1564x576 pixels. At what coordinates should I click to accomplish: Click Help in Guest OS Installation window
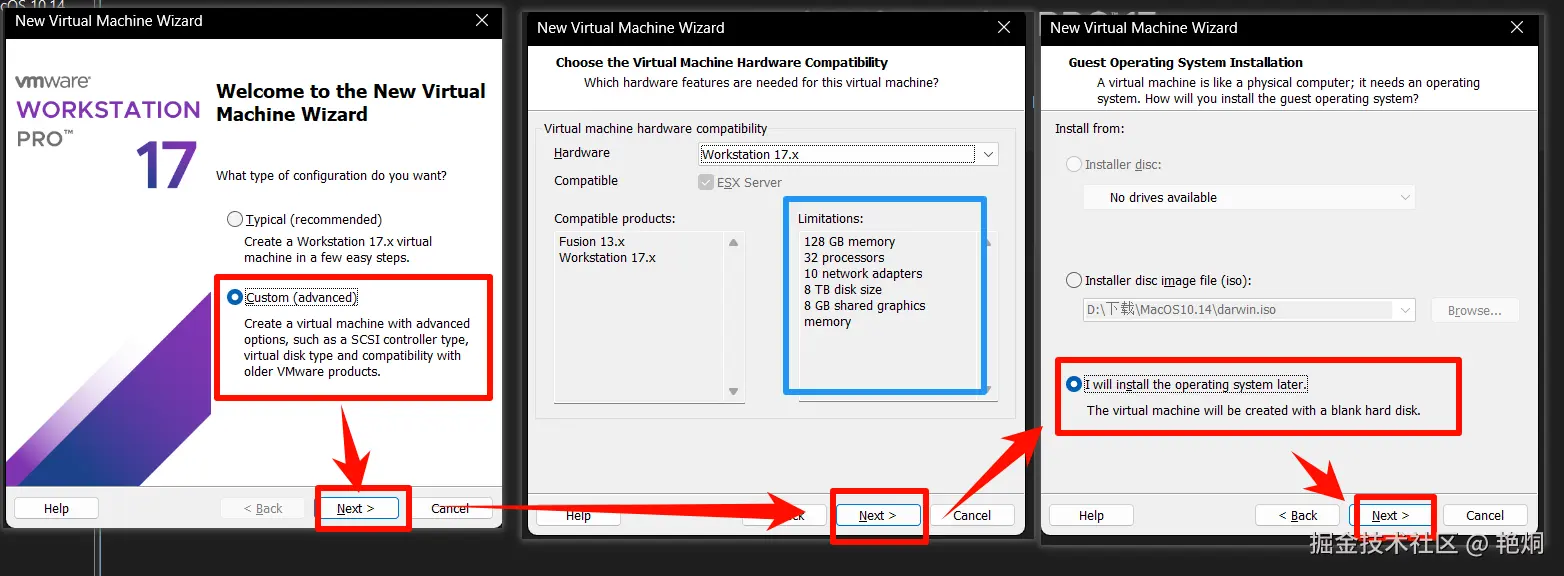pyautogui.click(x=1091, y=515)
